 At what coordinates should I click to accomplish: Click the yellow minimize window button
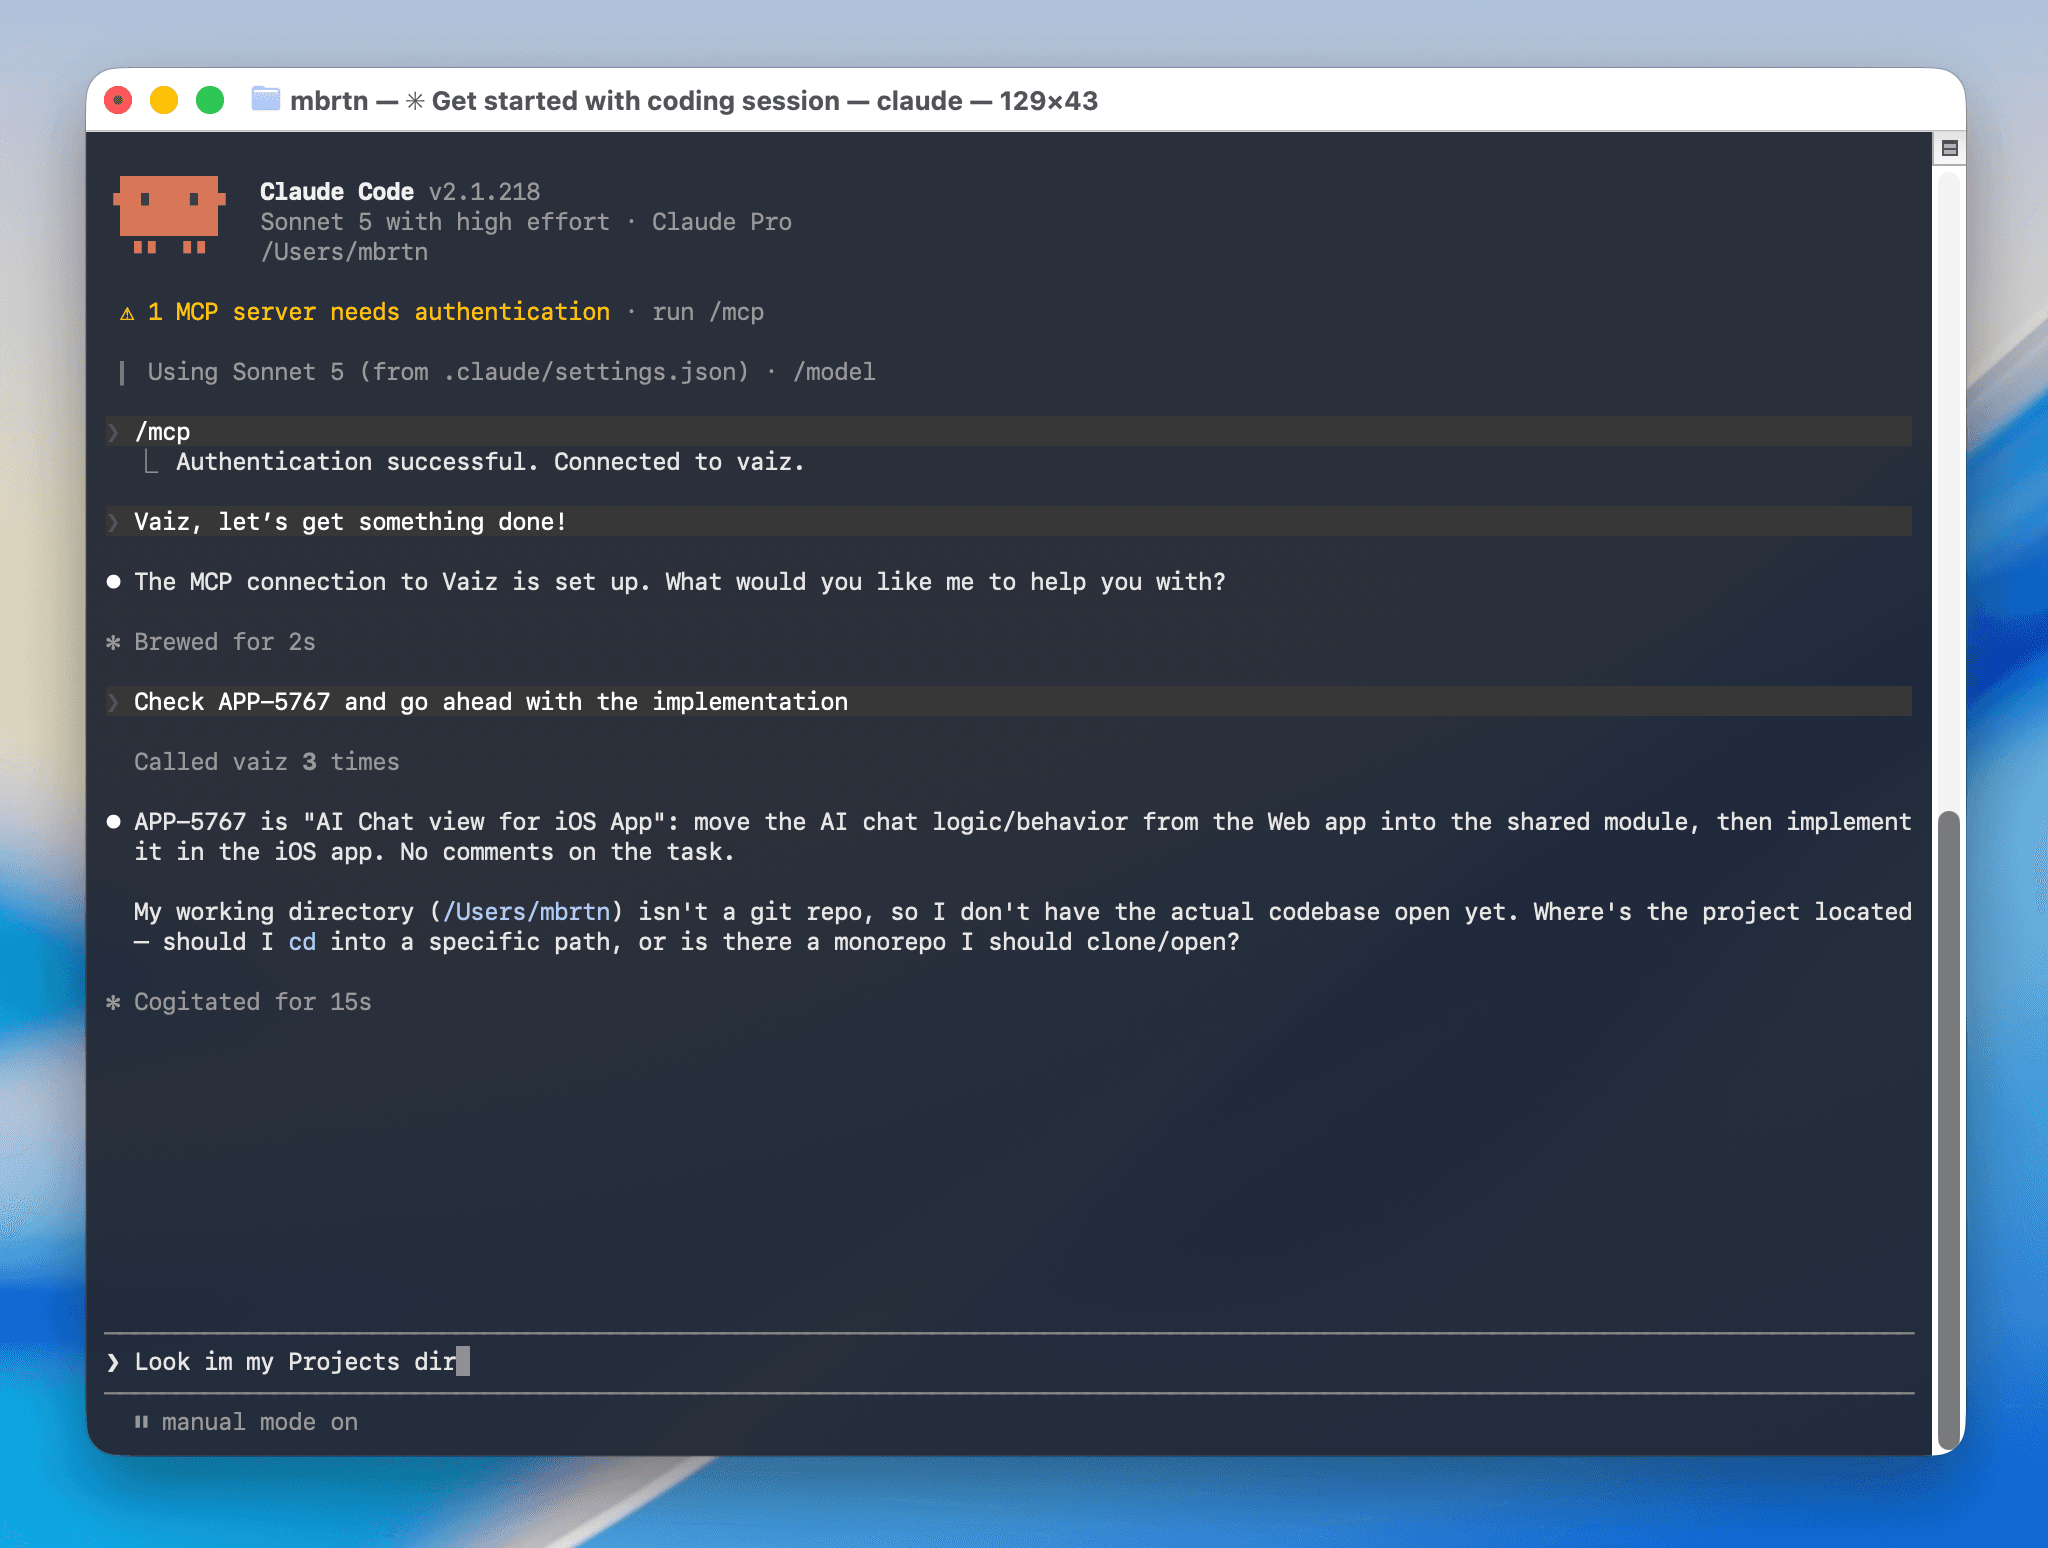pyautogui.click(x=164, y=100)
